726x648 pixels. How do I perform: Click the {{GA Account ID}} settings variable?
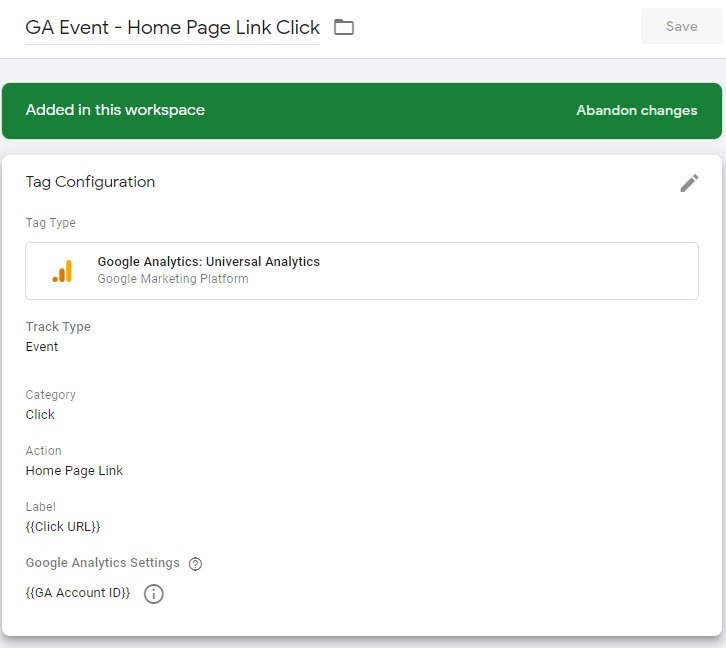click(x=78, y=593)
